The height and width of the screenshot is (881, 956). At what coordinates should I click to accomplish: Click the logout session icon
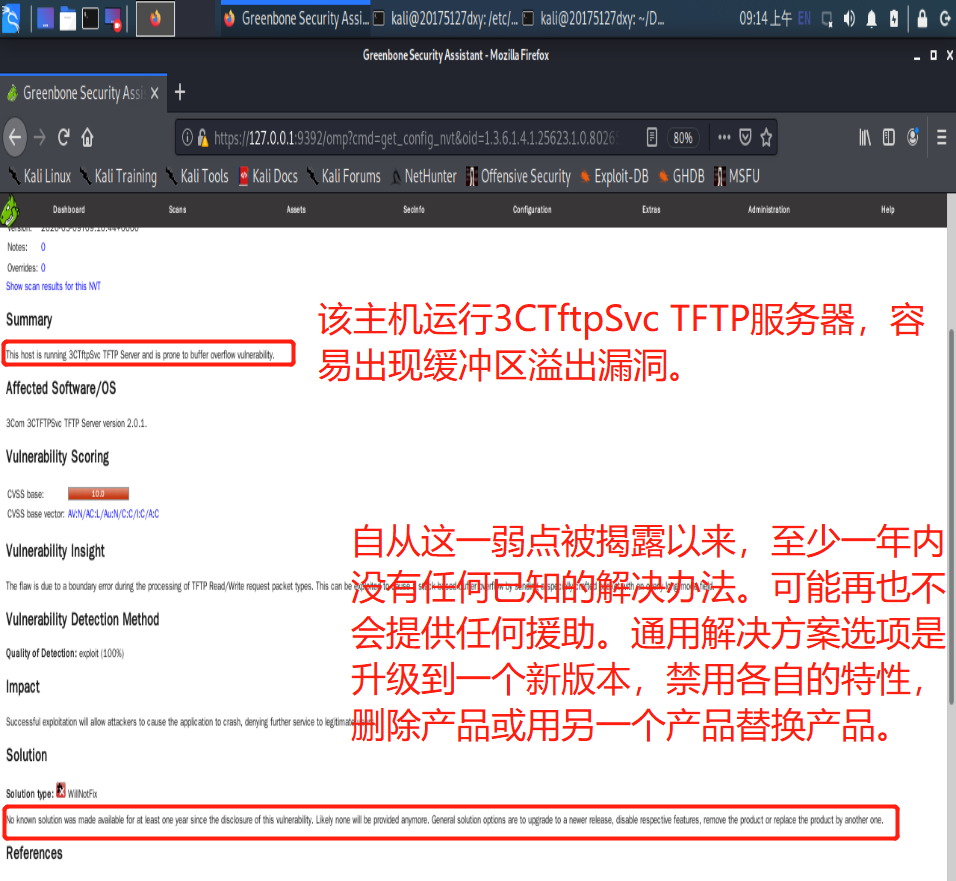pyautogui.click(x=945, y=19)
